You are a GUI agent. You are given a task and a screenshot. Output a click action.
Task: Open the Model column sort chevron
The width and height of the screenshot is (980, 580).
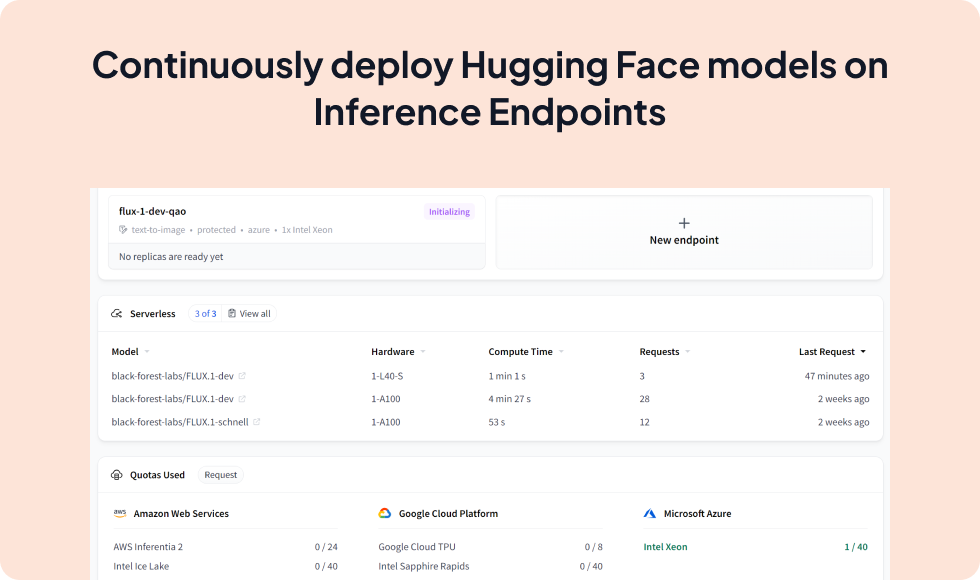tap(147, 351)
